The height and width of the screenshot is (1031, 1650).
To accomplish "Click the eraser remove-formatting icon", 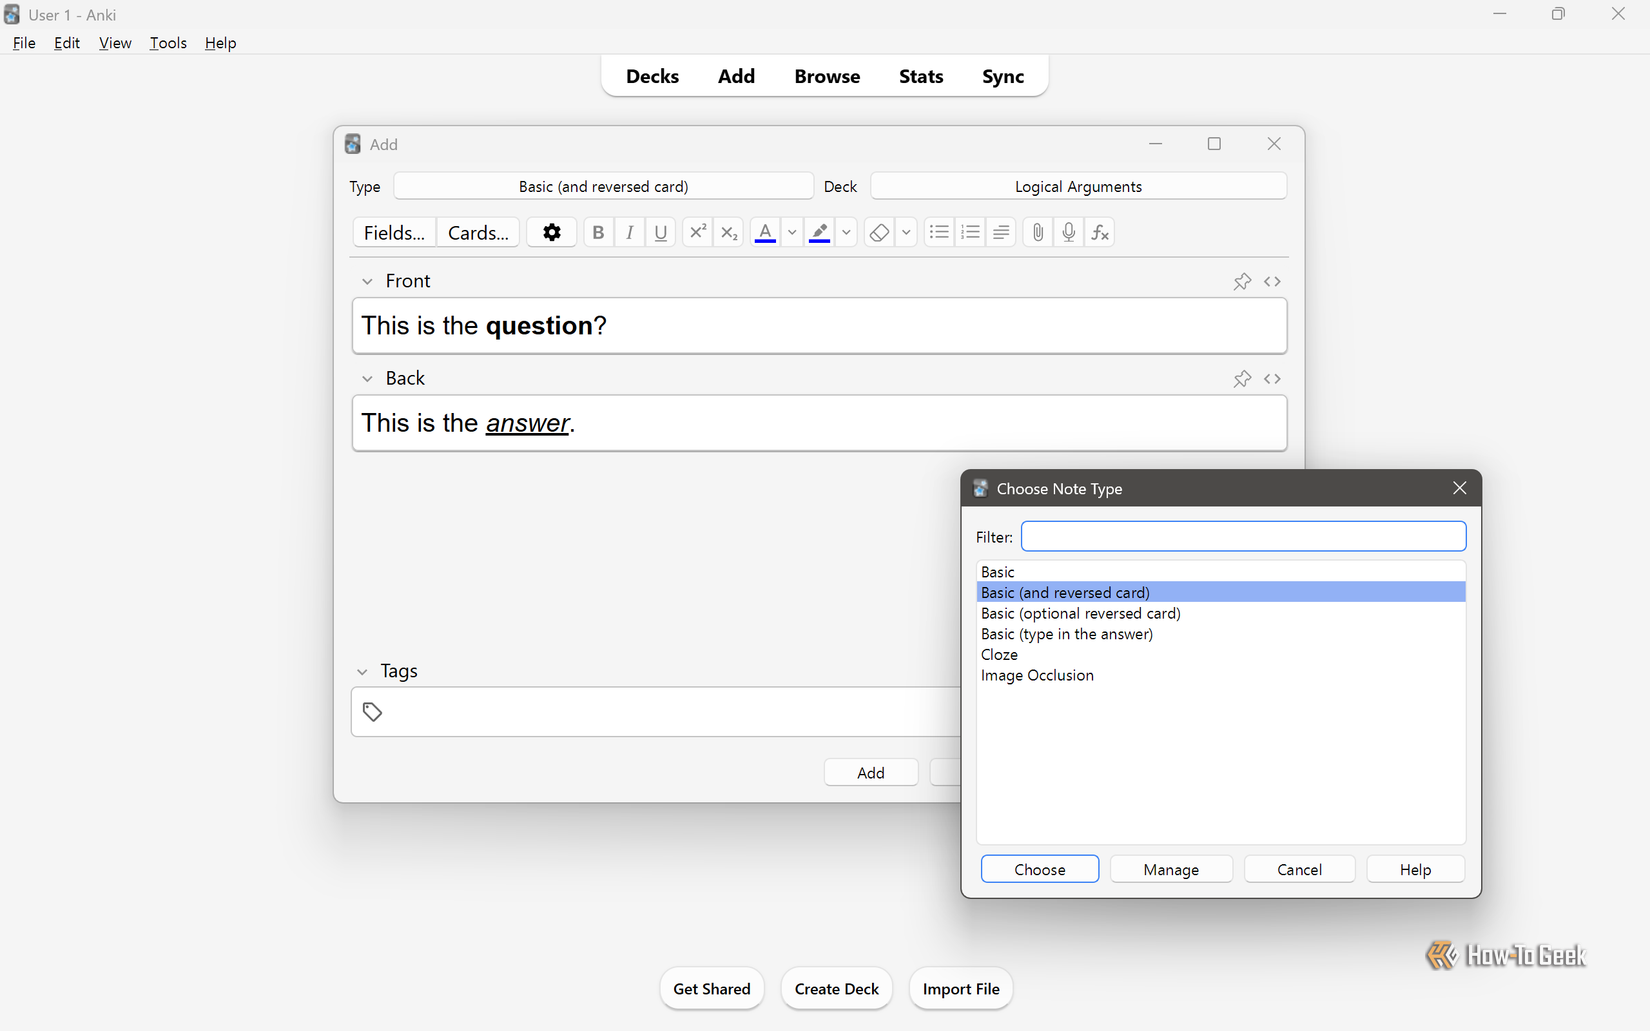I will [879, 232].
